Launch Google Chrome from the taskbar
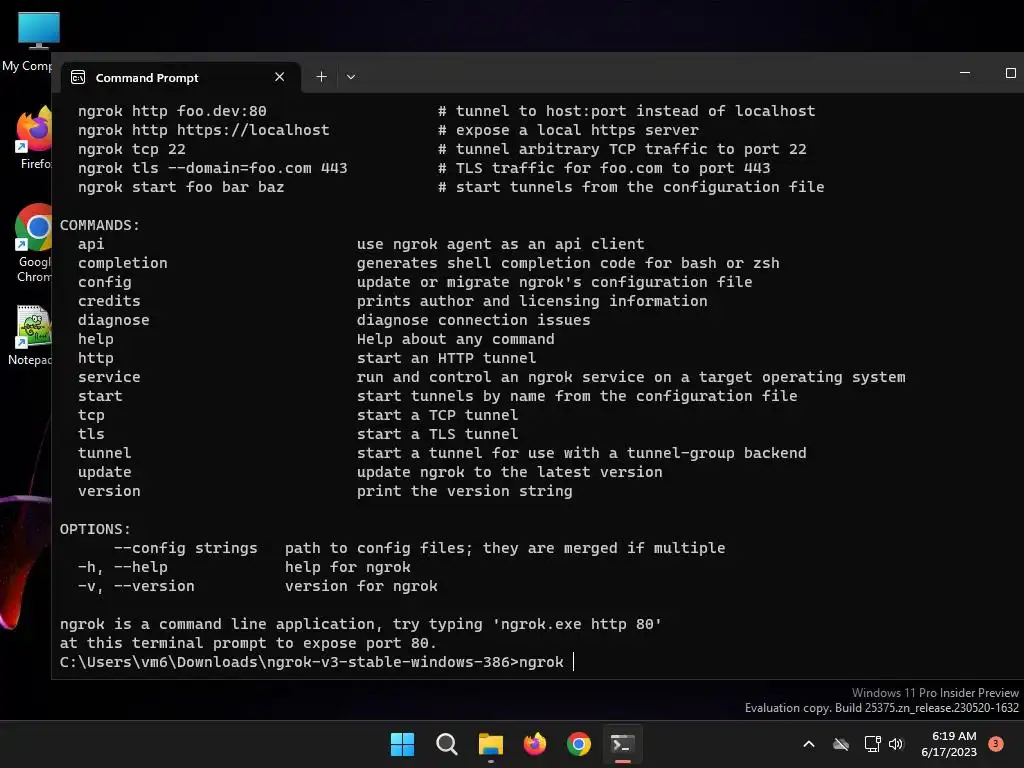Image resolution: width=1024 pixels, height=768 pixels. (579, 744)
